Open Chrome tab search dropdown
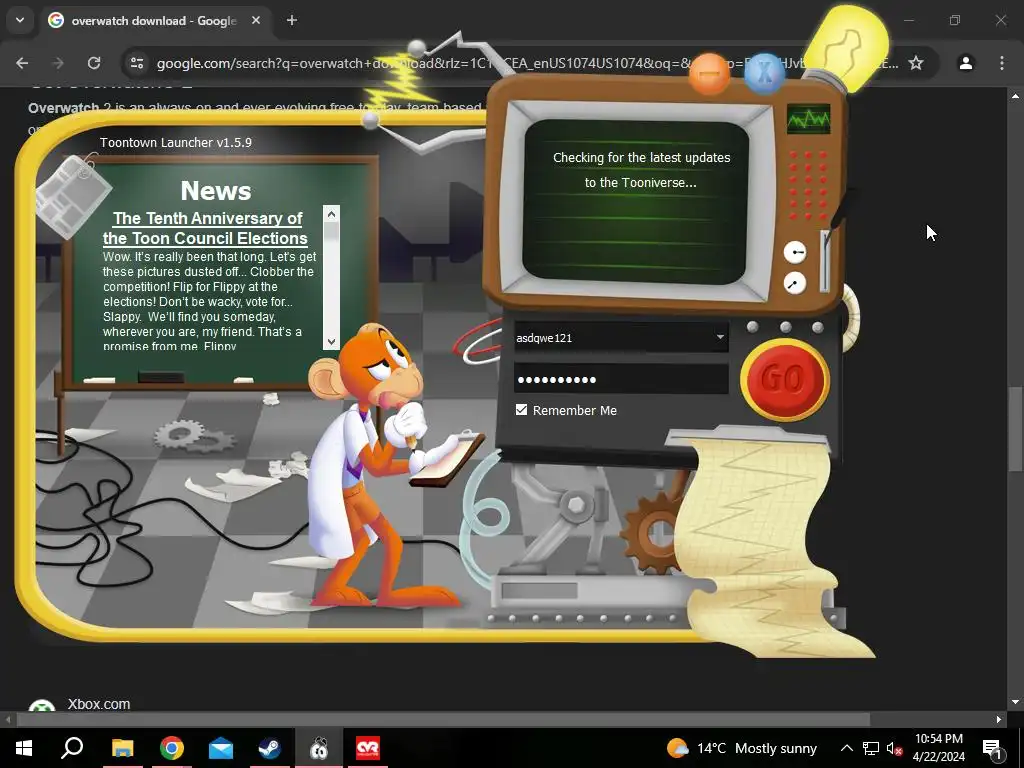 pyautogui.click(x=20, y=20)
